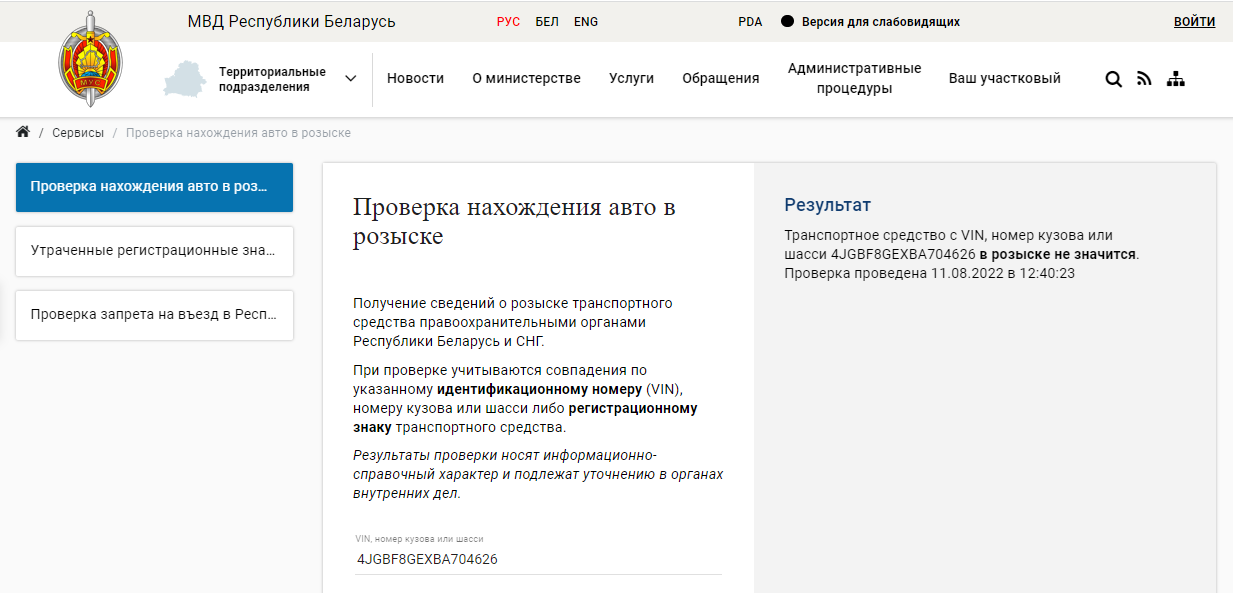Open the Ваш участковый menu

tap(1004, 78)
